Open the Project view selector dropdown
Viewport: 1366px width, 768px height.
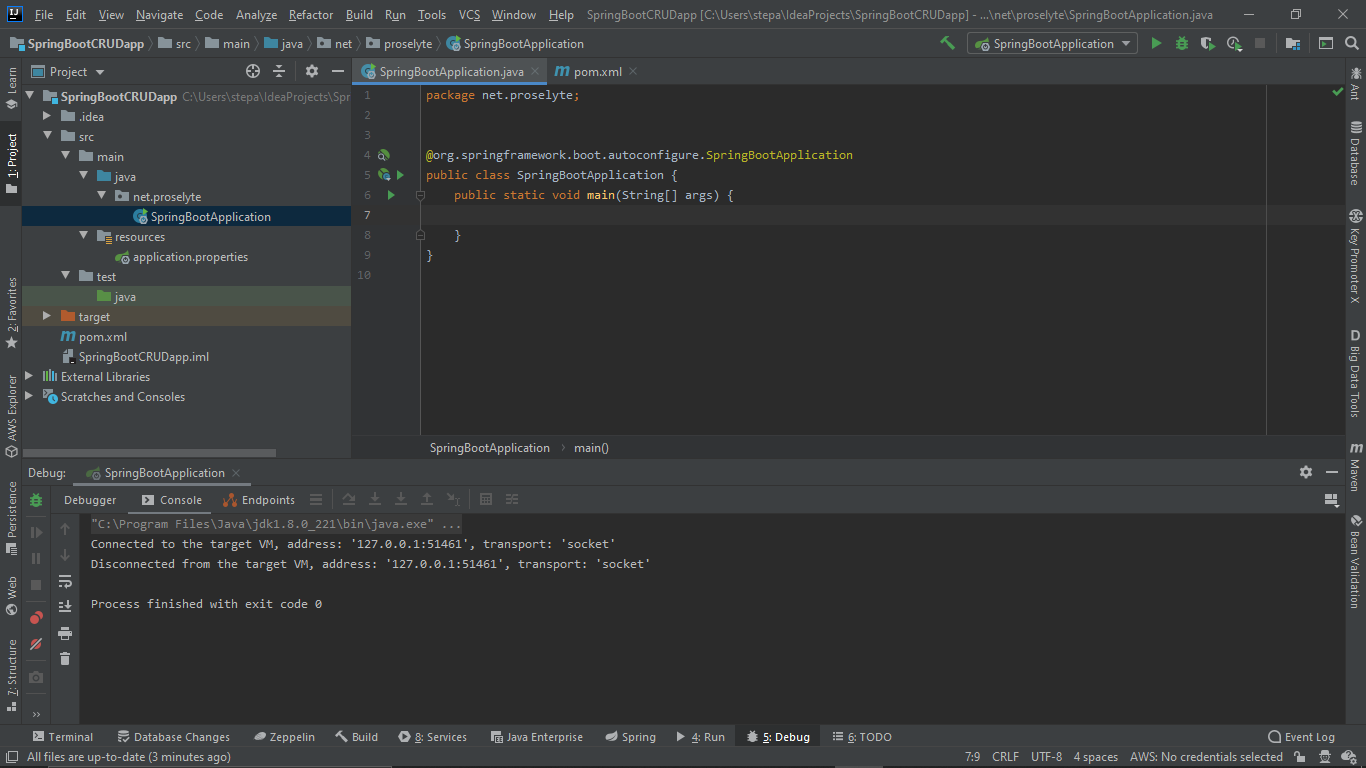coord(68,71)
